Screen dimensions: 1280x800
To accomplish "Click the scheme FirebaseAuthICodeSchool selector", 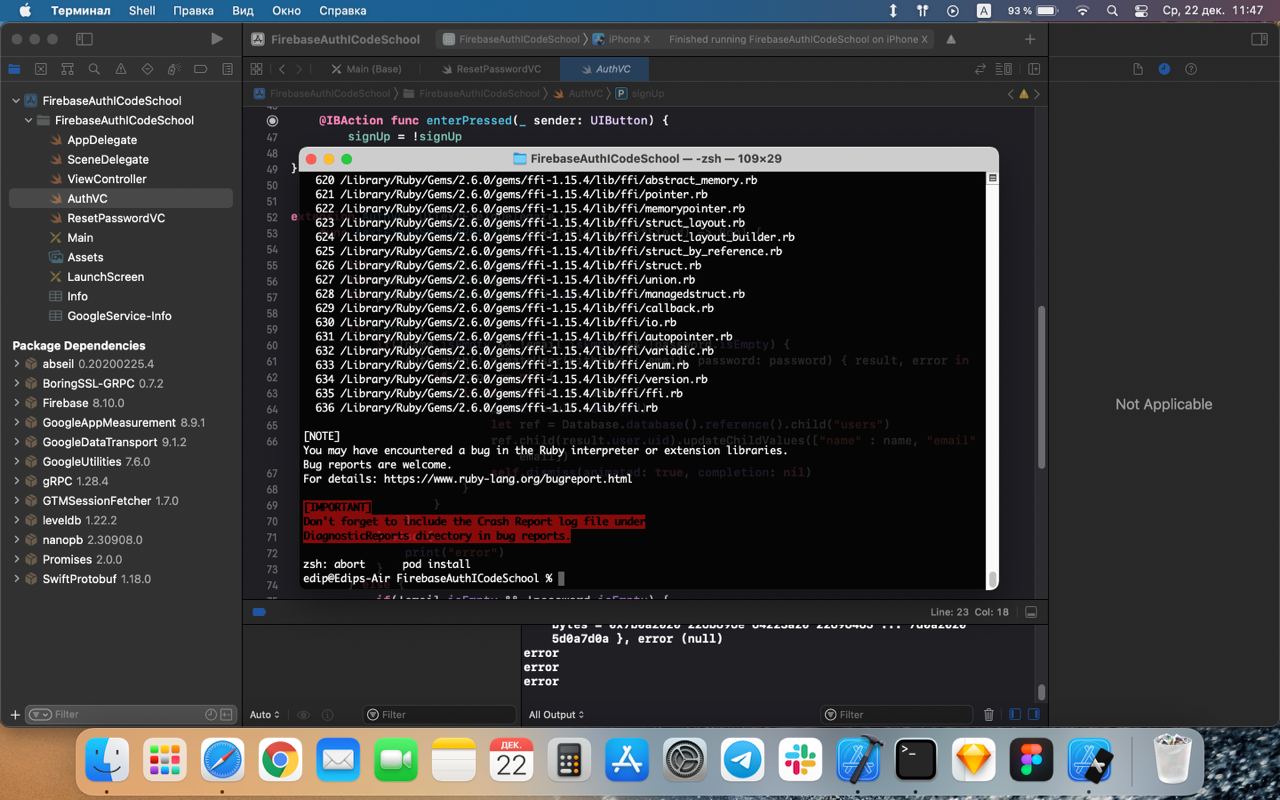I will click(x=512, y=39).
